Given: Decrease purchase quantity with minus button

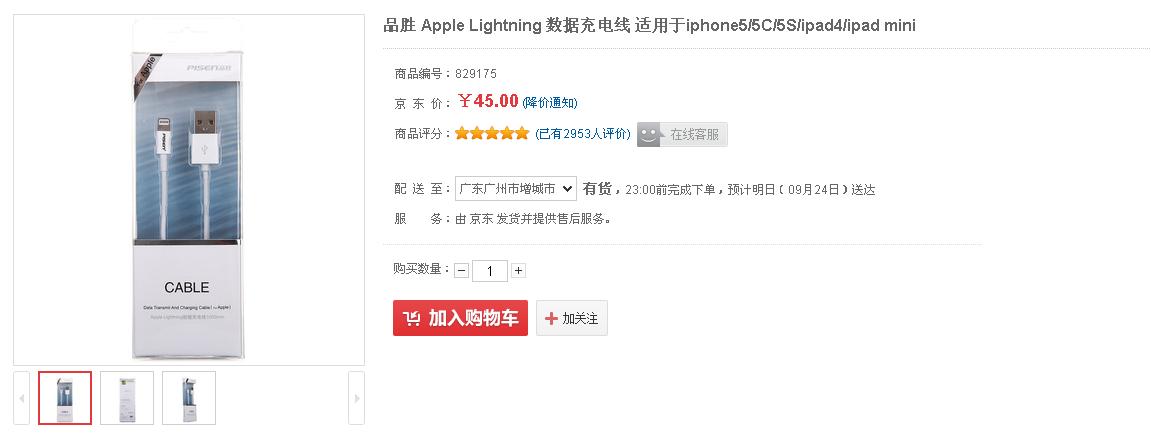Looking at the screenshot, I should pyautogui.click(x=461, y=271).
